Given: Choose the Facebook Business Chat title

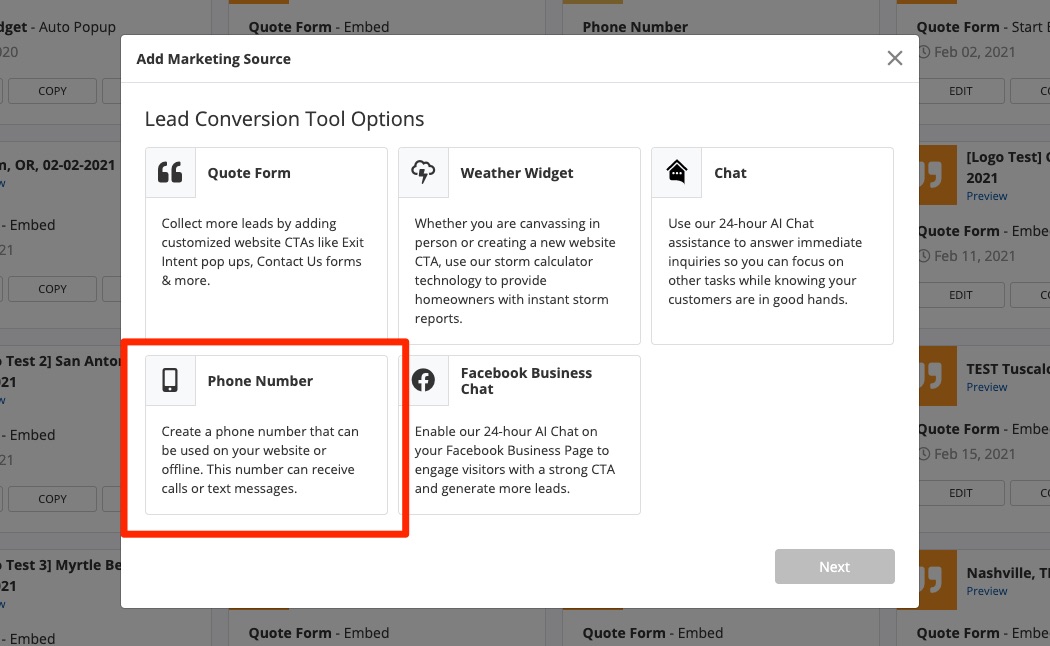Looking at the screenshot, I should click(x=526, y=381).
